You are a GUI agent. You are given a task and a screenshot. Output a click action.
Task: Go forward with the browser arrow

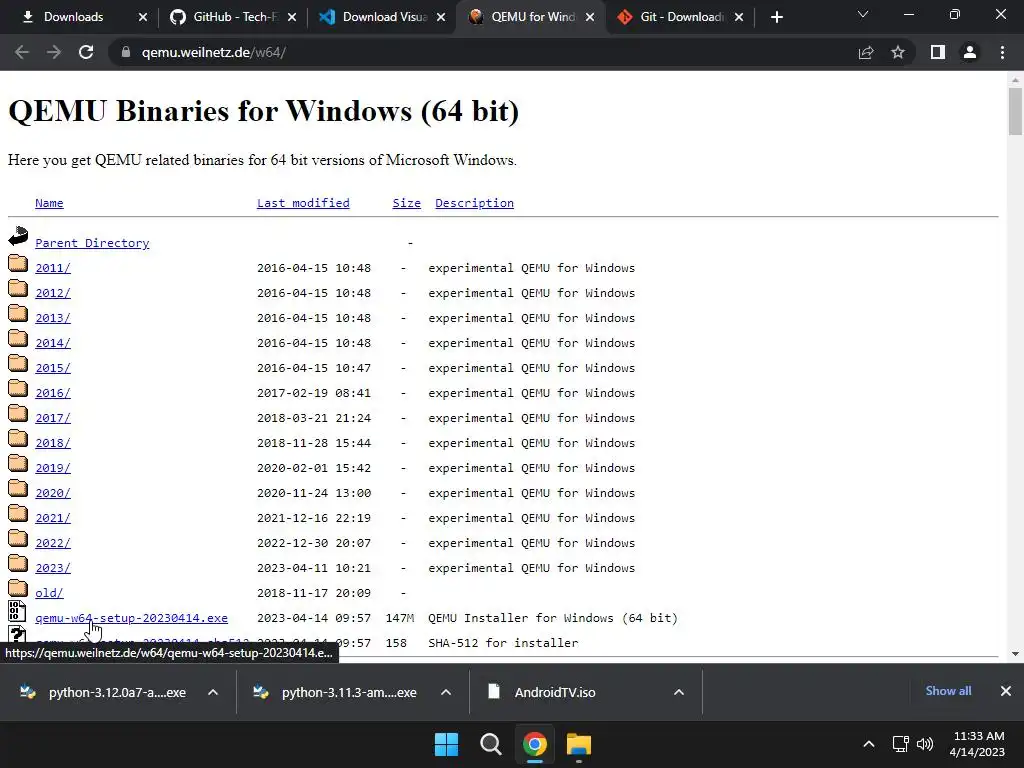click(x=54, y=52)
